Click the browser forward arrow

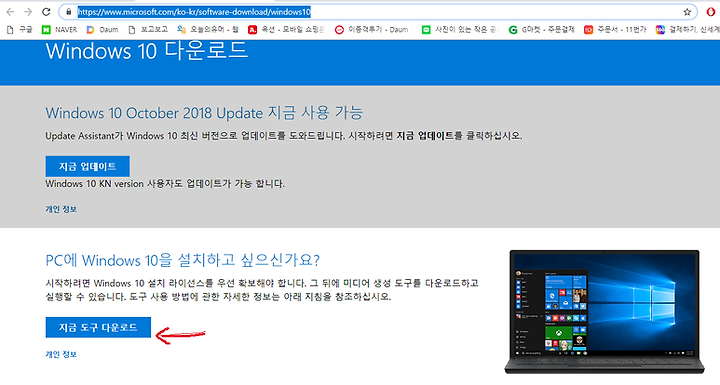(28, 12)
